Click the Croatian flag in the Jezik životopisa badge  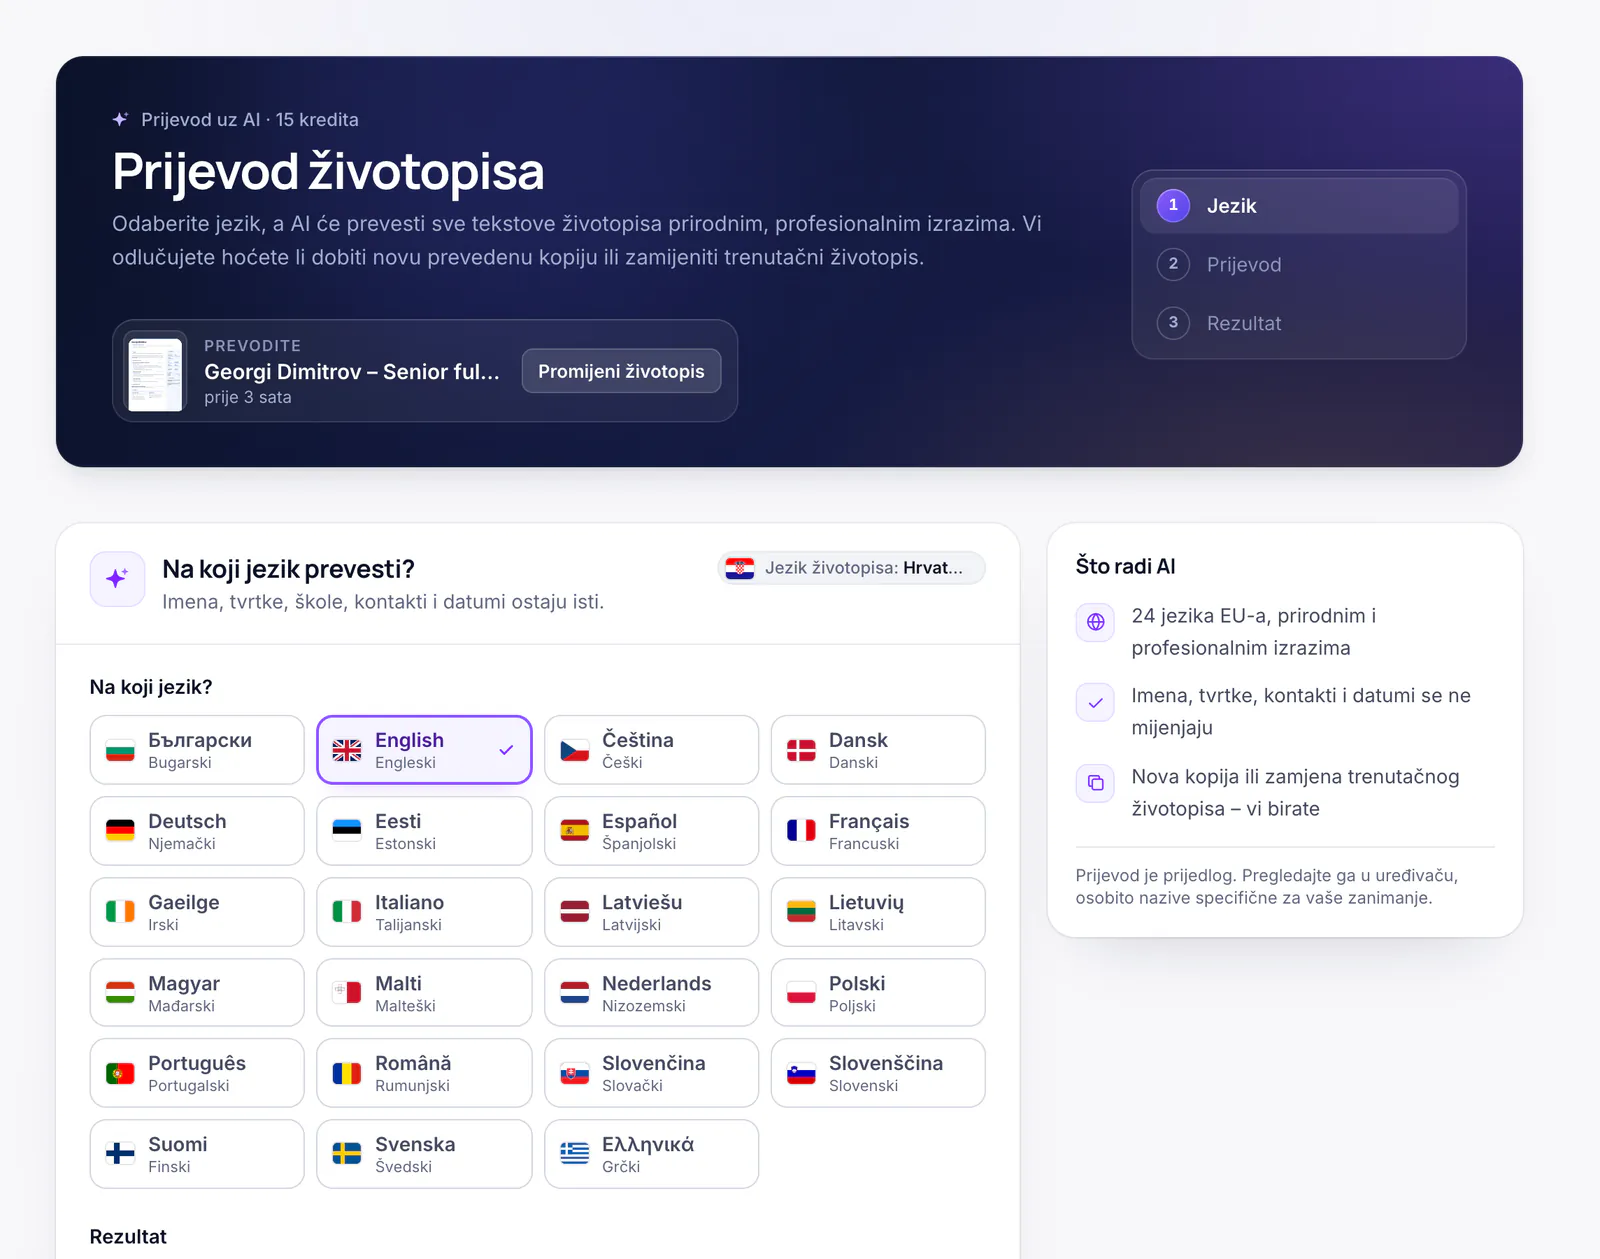740,568
